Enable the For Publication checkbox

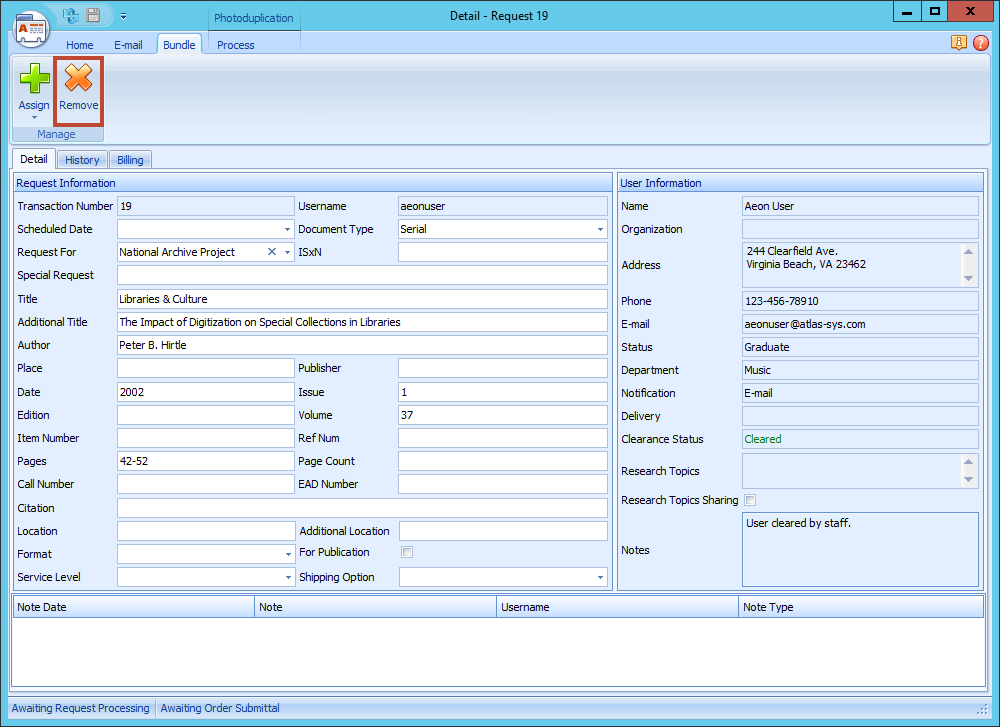(407, 552)
